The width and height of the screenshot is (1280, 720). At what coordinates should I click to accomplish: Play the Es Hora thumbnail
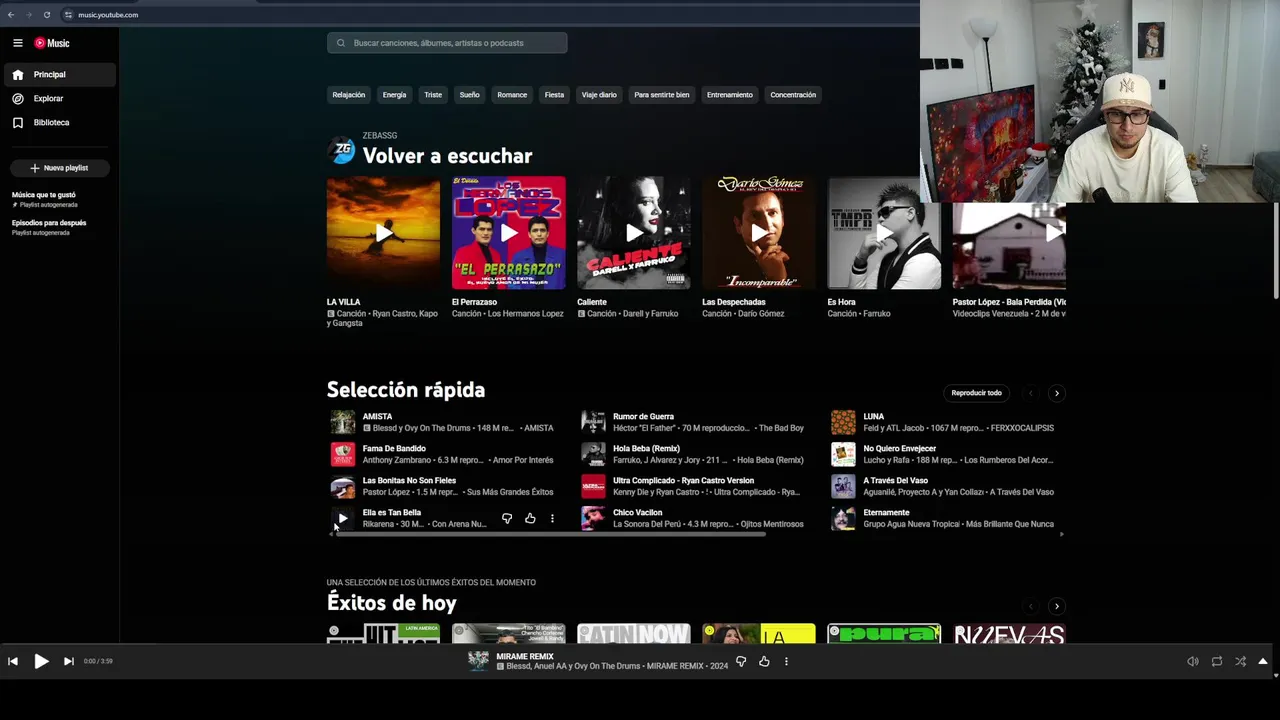coord(884,233)
